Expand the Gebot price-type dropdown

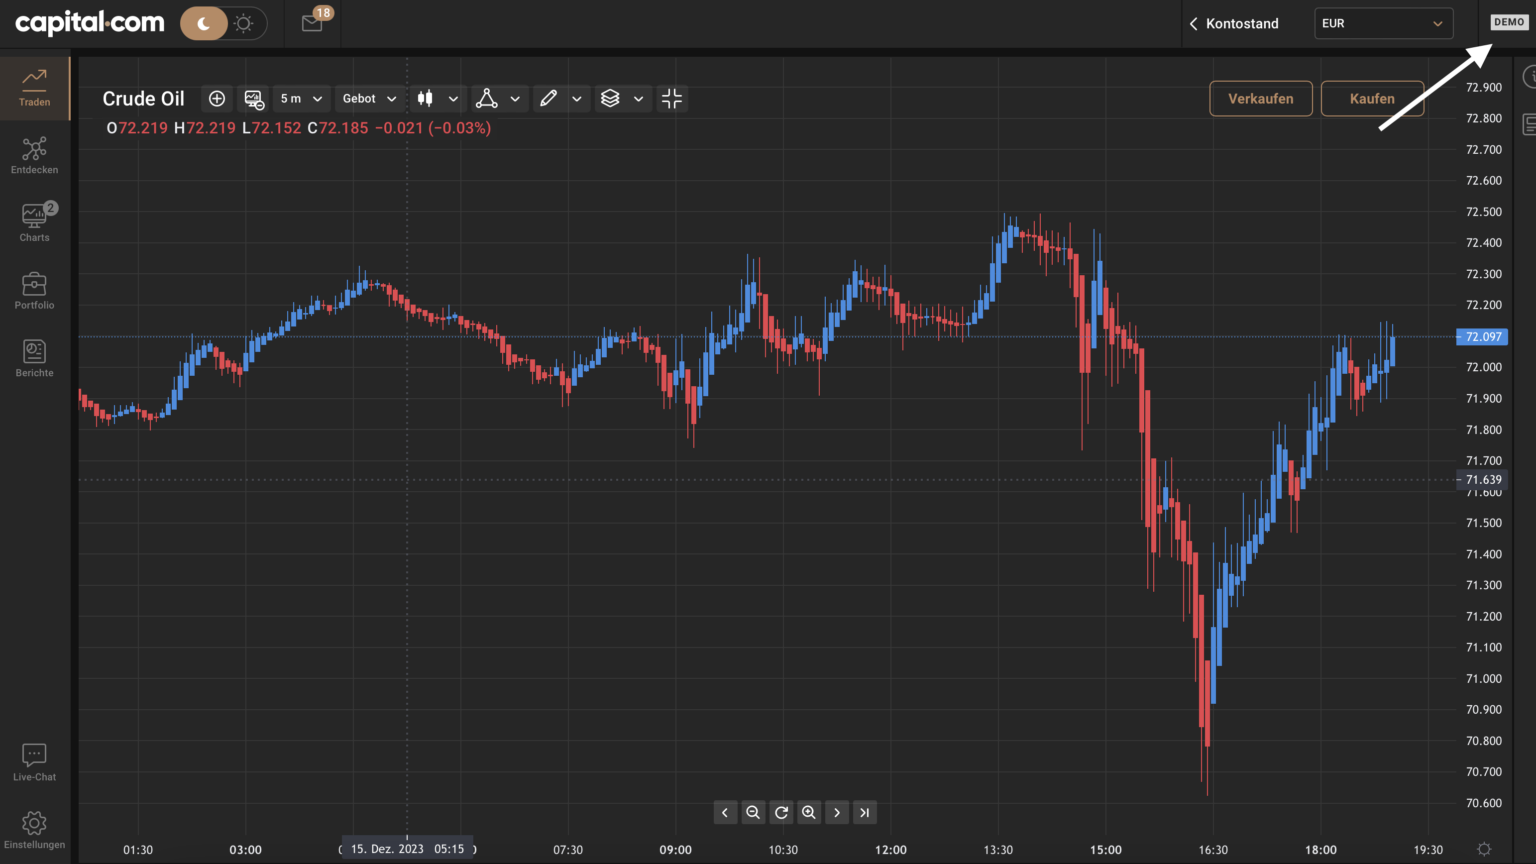click(x=369, y=98)
